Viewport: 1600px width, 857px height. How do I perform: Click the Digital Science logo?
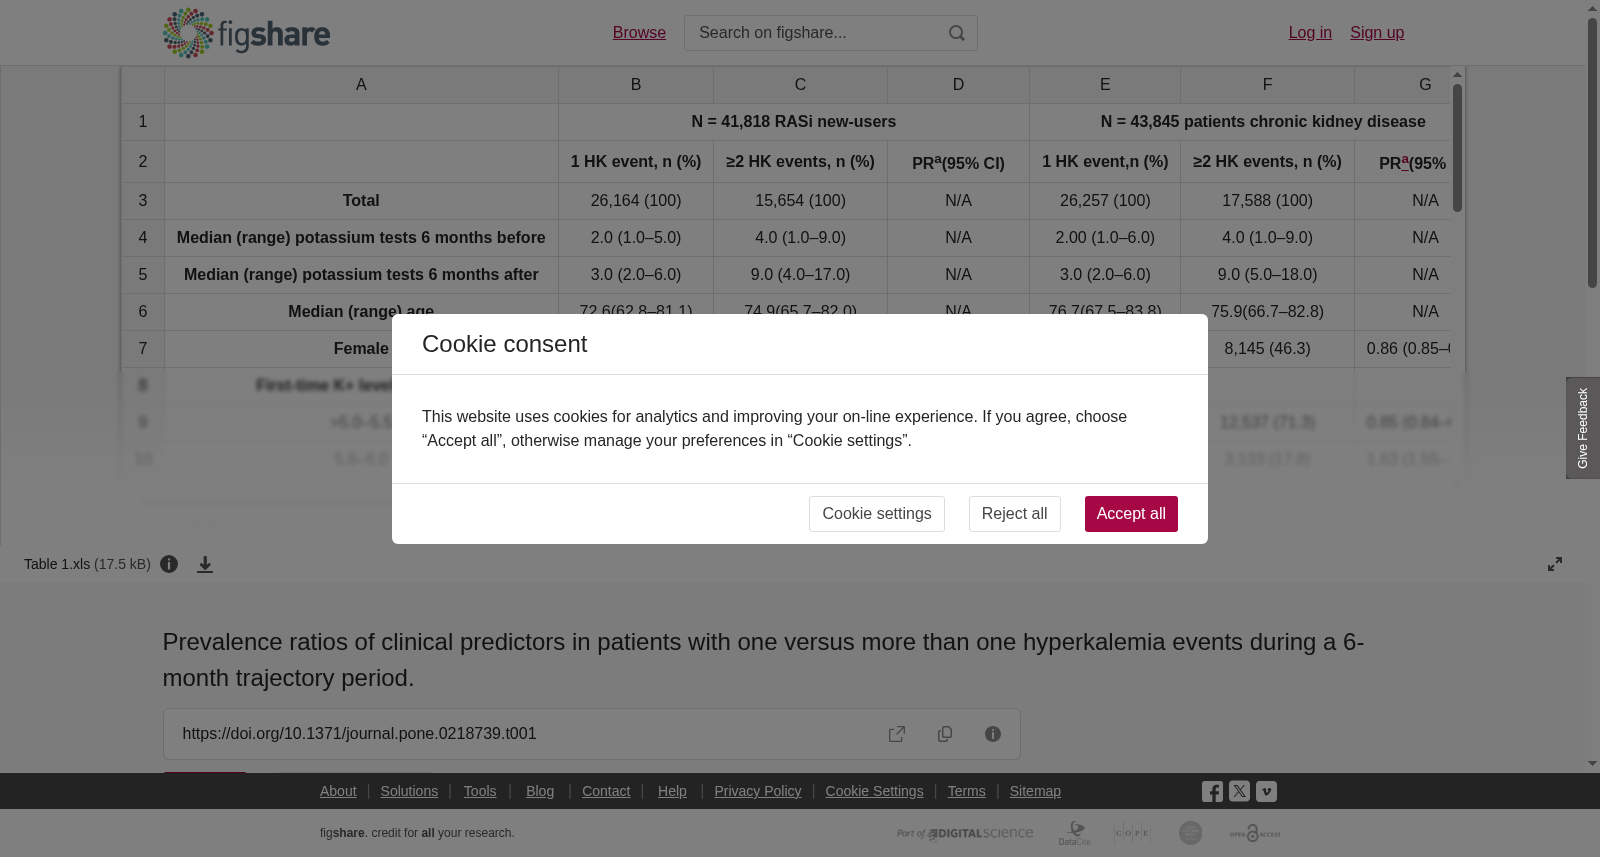click(965, 833)
